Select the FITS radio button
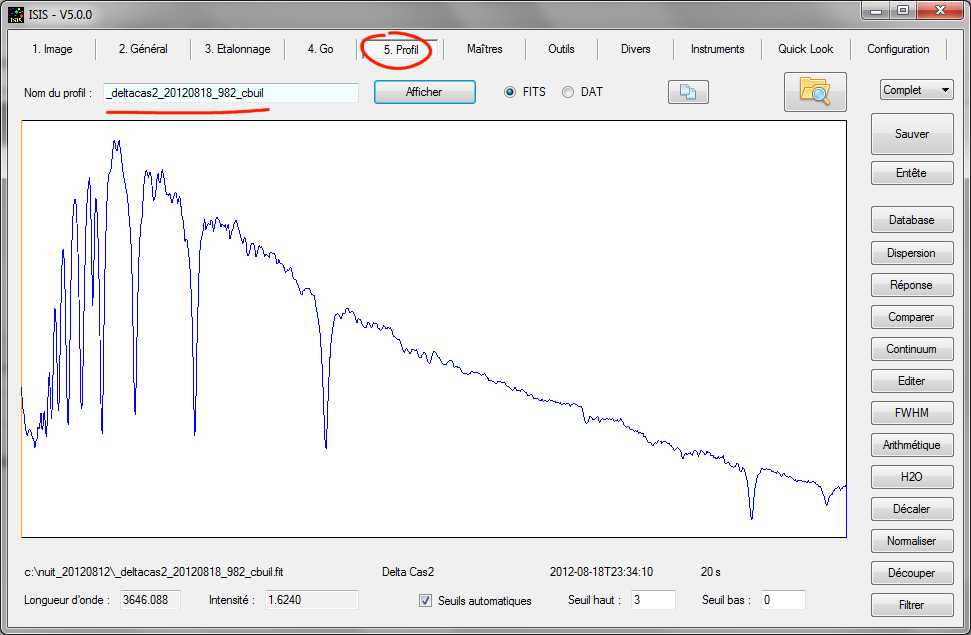This screenshot has width=971, height=635. [510, 92]
